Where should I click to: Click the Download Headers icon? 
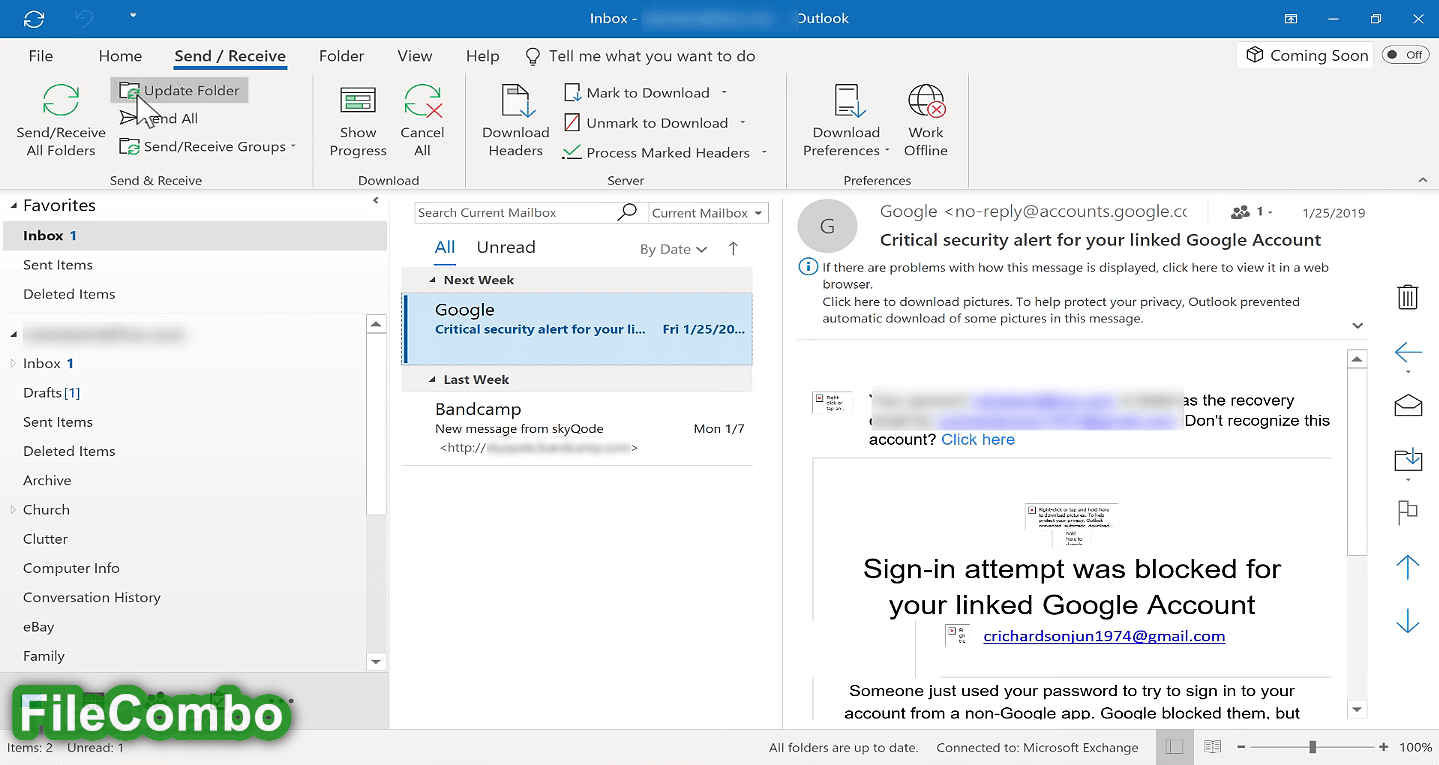pyautogui.click(x=517, y=102)
